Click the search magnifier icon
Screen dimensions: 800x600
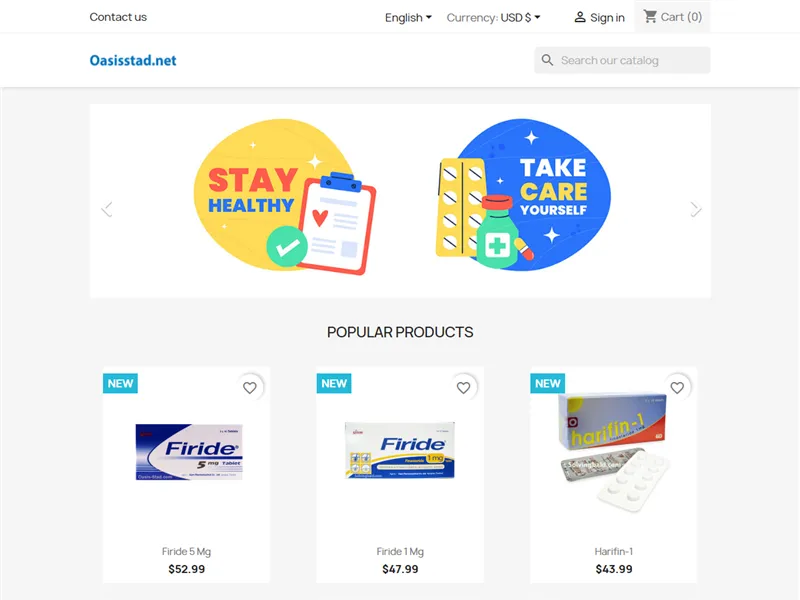547,60
